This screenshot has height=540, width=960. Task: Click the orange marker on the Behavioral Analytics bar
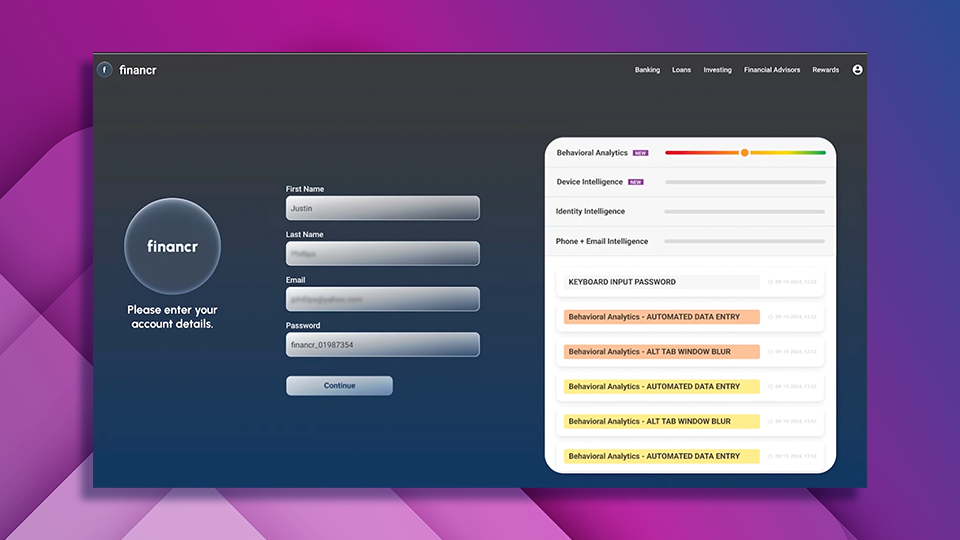pyautogui.click(x=744, y=153)
